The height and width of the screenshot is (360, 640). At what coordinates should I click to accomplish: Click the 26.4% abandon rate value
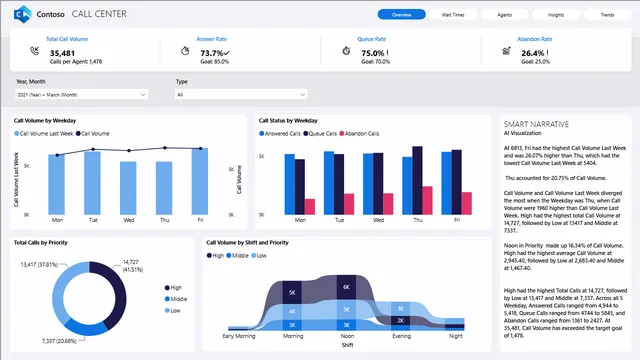click(533, 53)
